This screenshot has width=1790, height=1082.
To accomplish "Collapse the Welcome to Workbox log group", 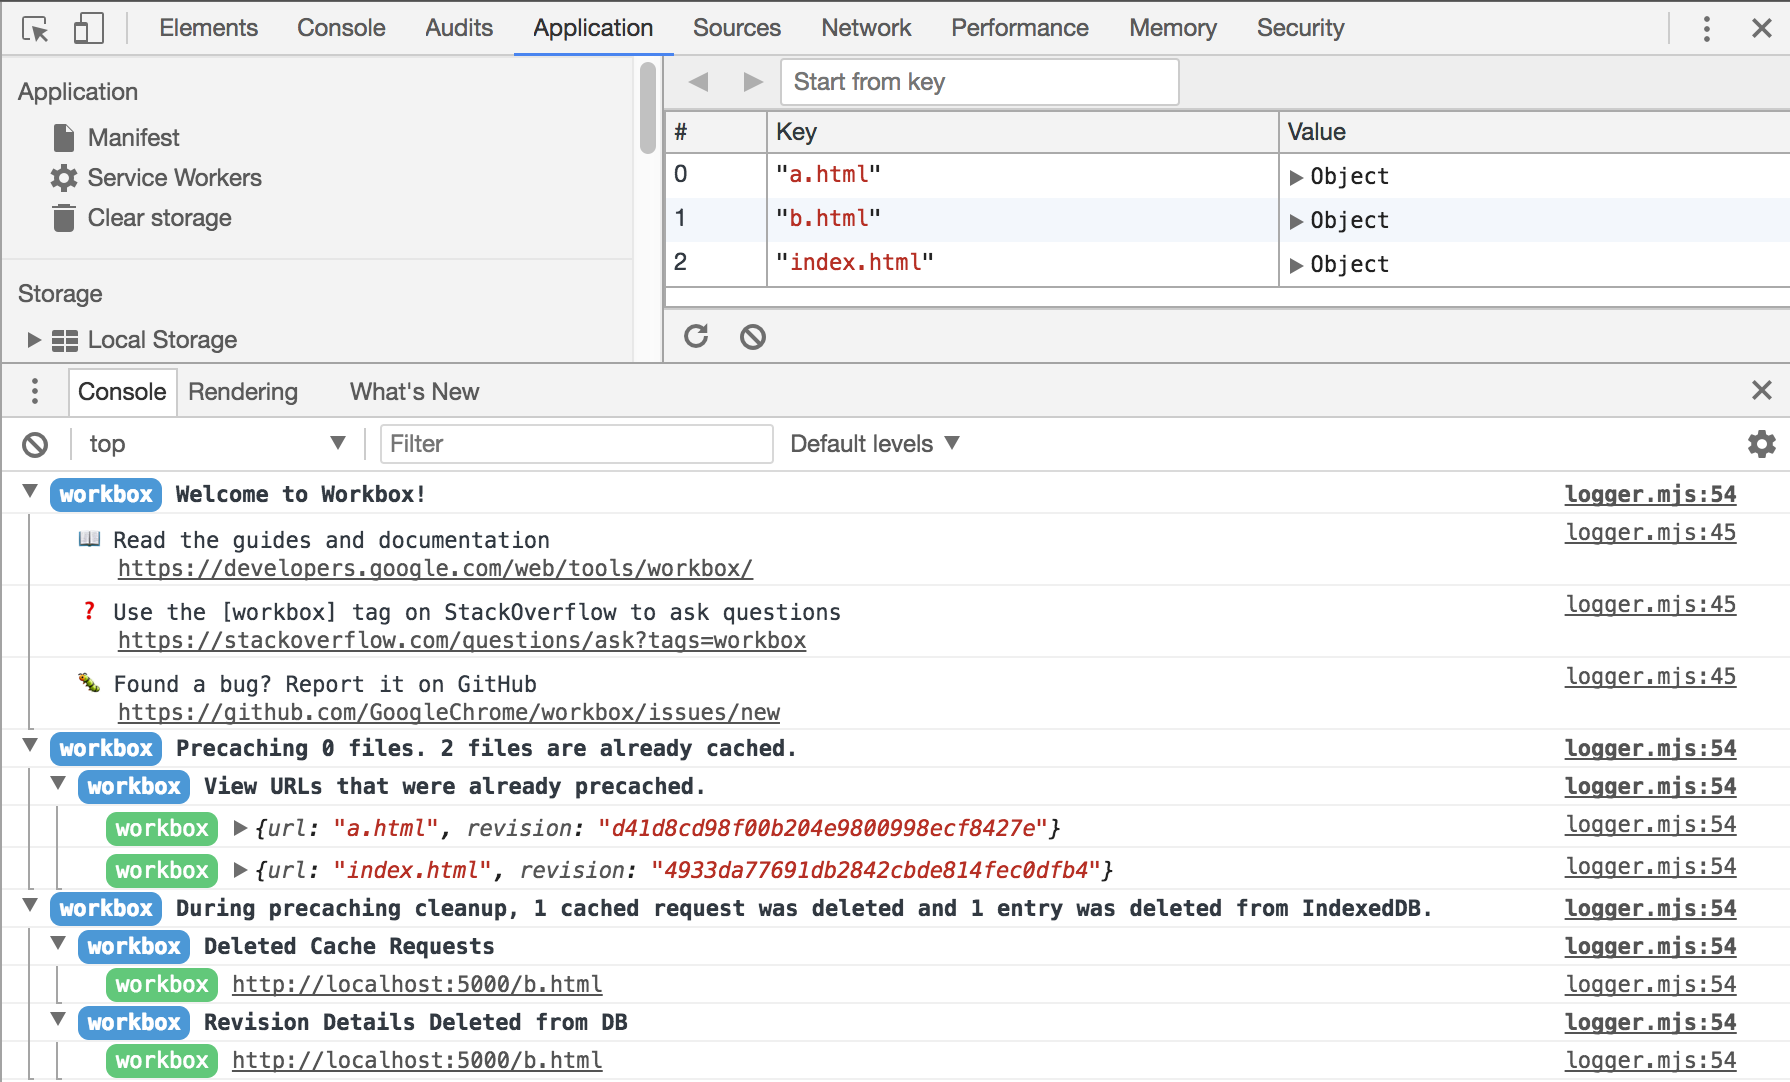I will 29,493.
